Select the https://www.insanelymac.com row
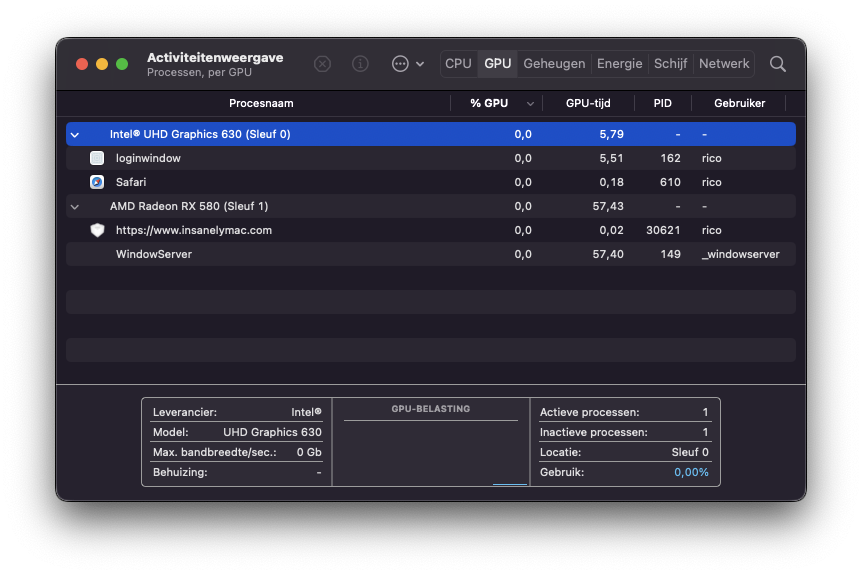 pyautogui.click(x=431, y=230)
